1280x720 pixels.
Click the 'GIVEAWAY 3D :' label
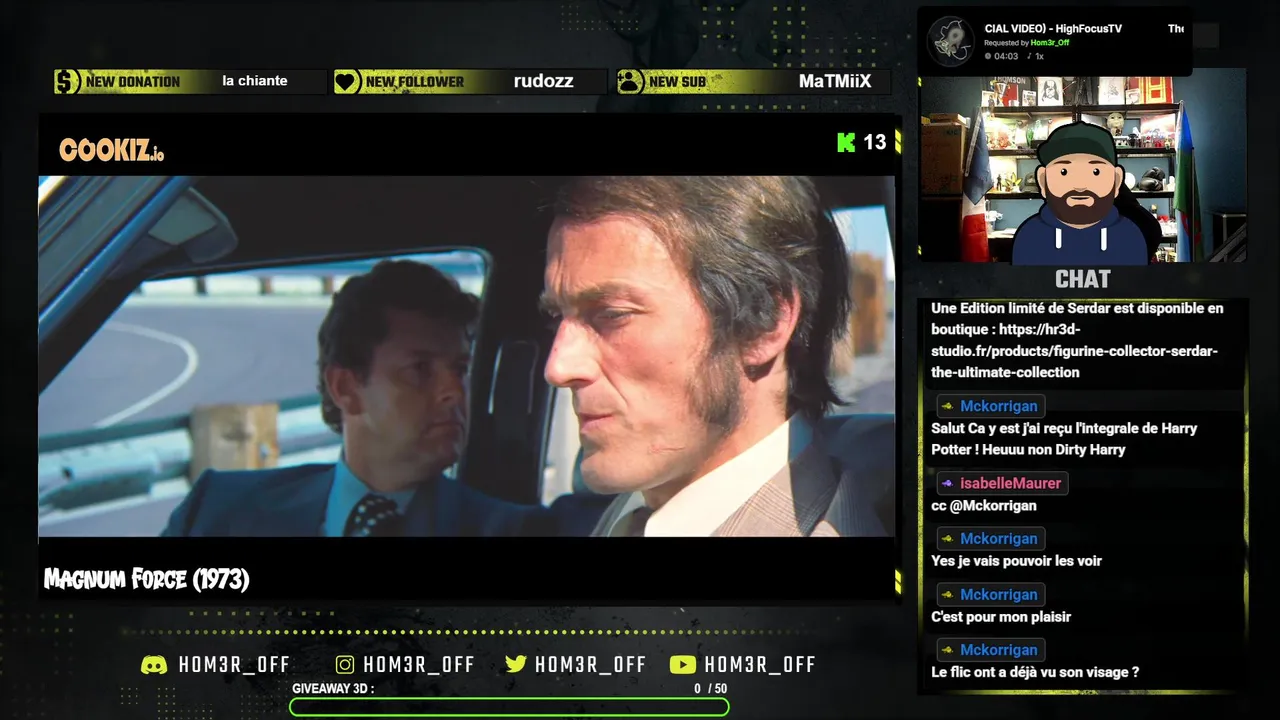(x=333, y=689)
